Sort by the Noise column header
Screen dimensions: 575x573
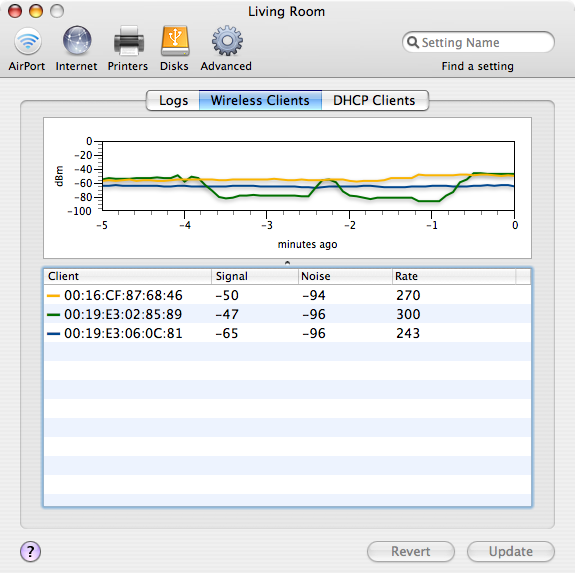pyautogui.click(x=345, y=276)
